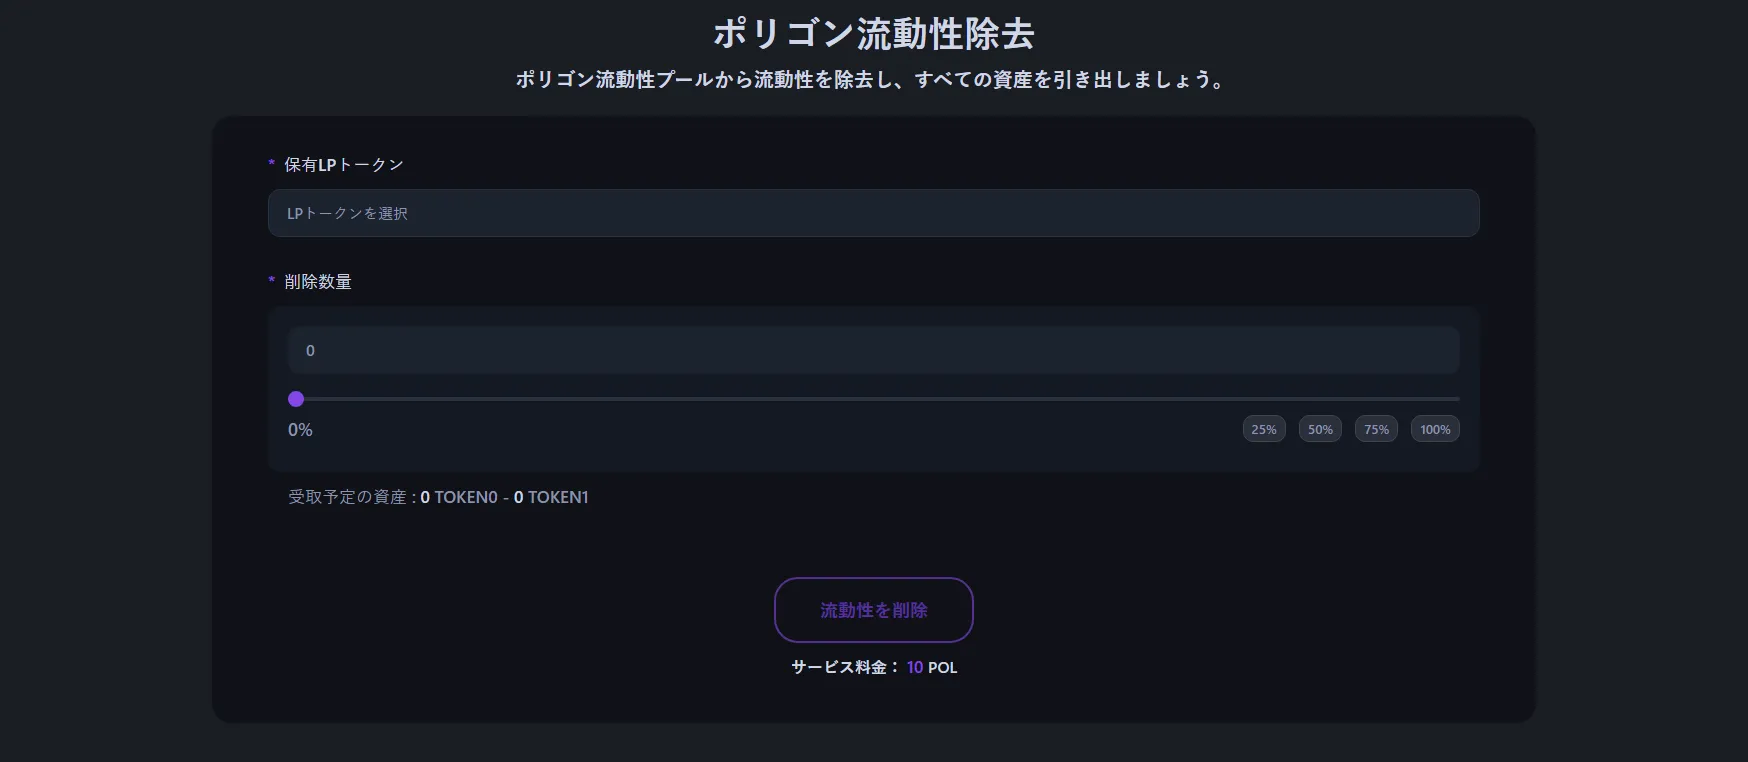Click the asterisk beside 保有LPトークン
Screen dimensions: 1748x762
pyautogui.click(x=271, y=164)
